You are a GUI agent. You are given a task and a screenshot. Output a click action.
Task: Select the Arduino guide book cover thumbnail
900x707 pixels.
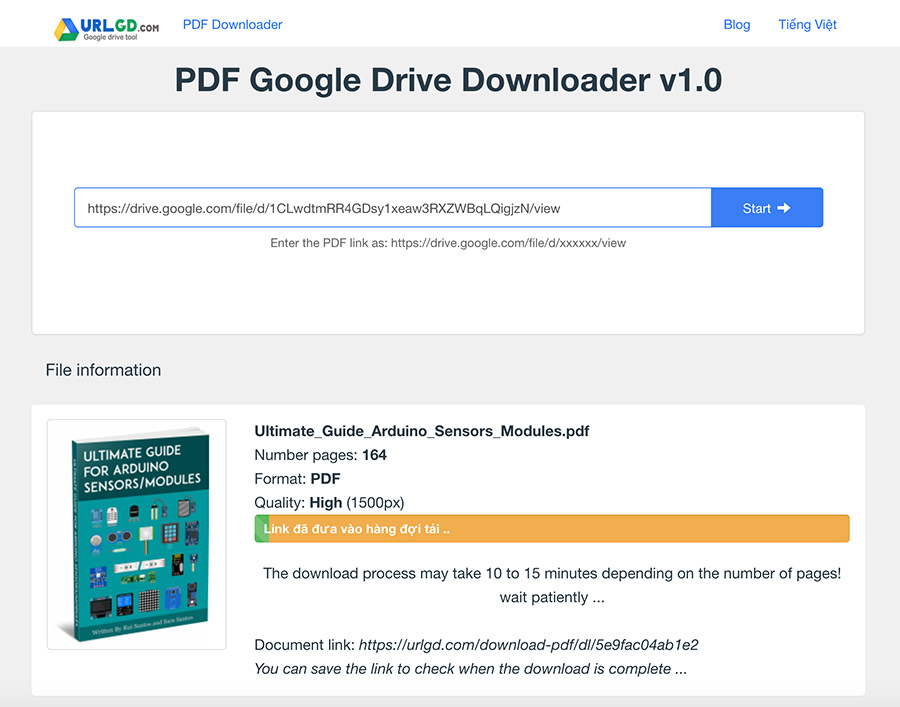[137, 534]
